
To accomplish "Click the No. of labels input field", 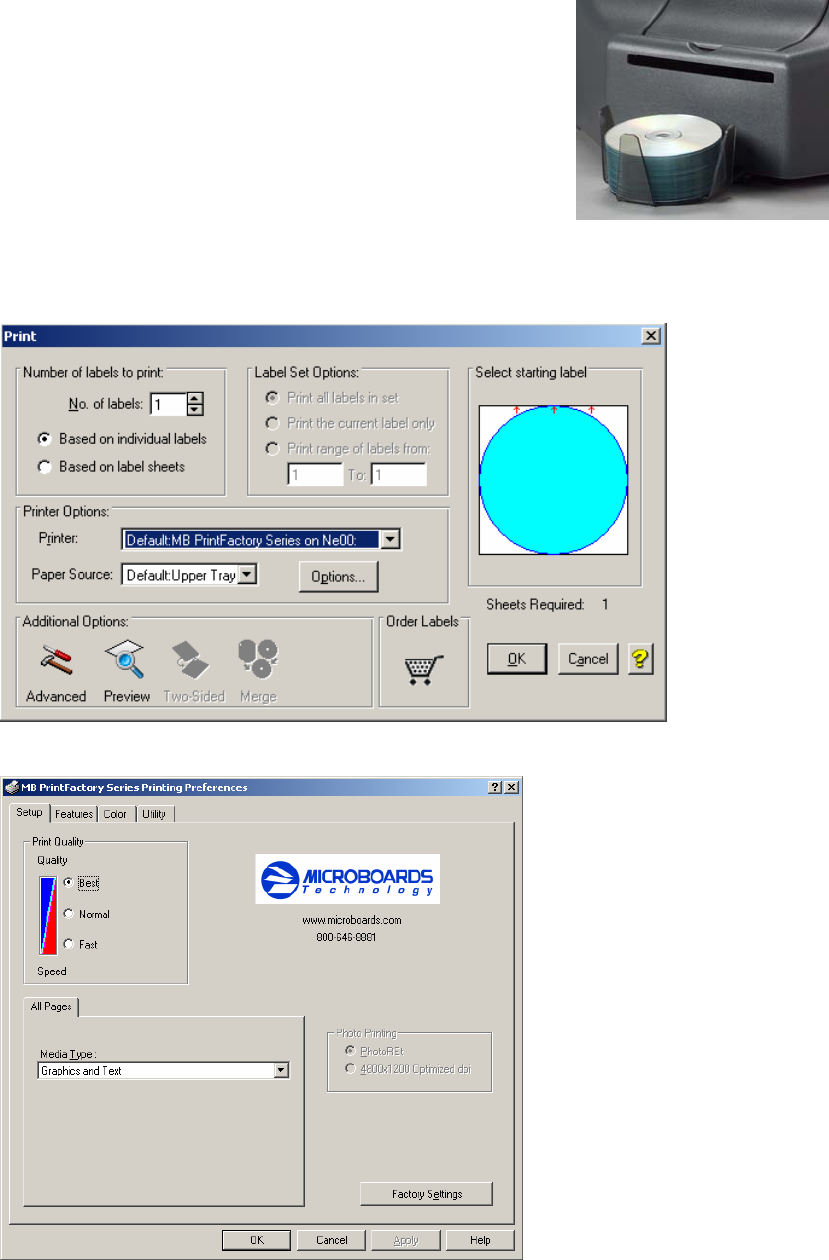I will tap(168, 404).
